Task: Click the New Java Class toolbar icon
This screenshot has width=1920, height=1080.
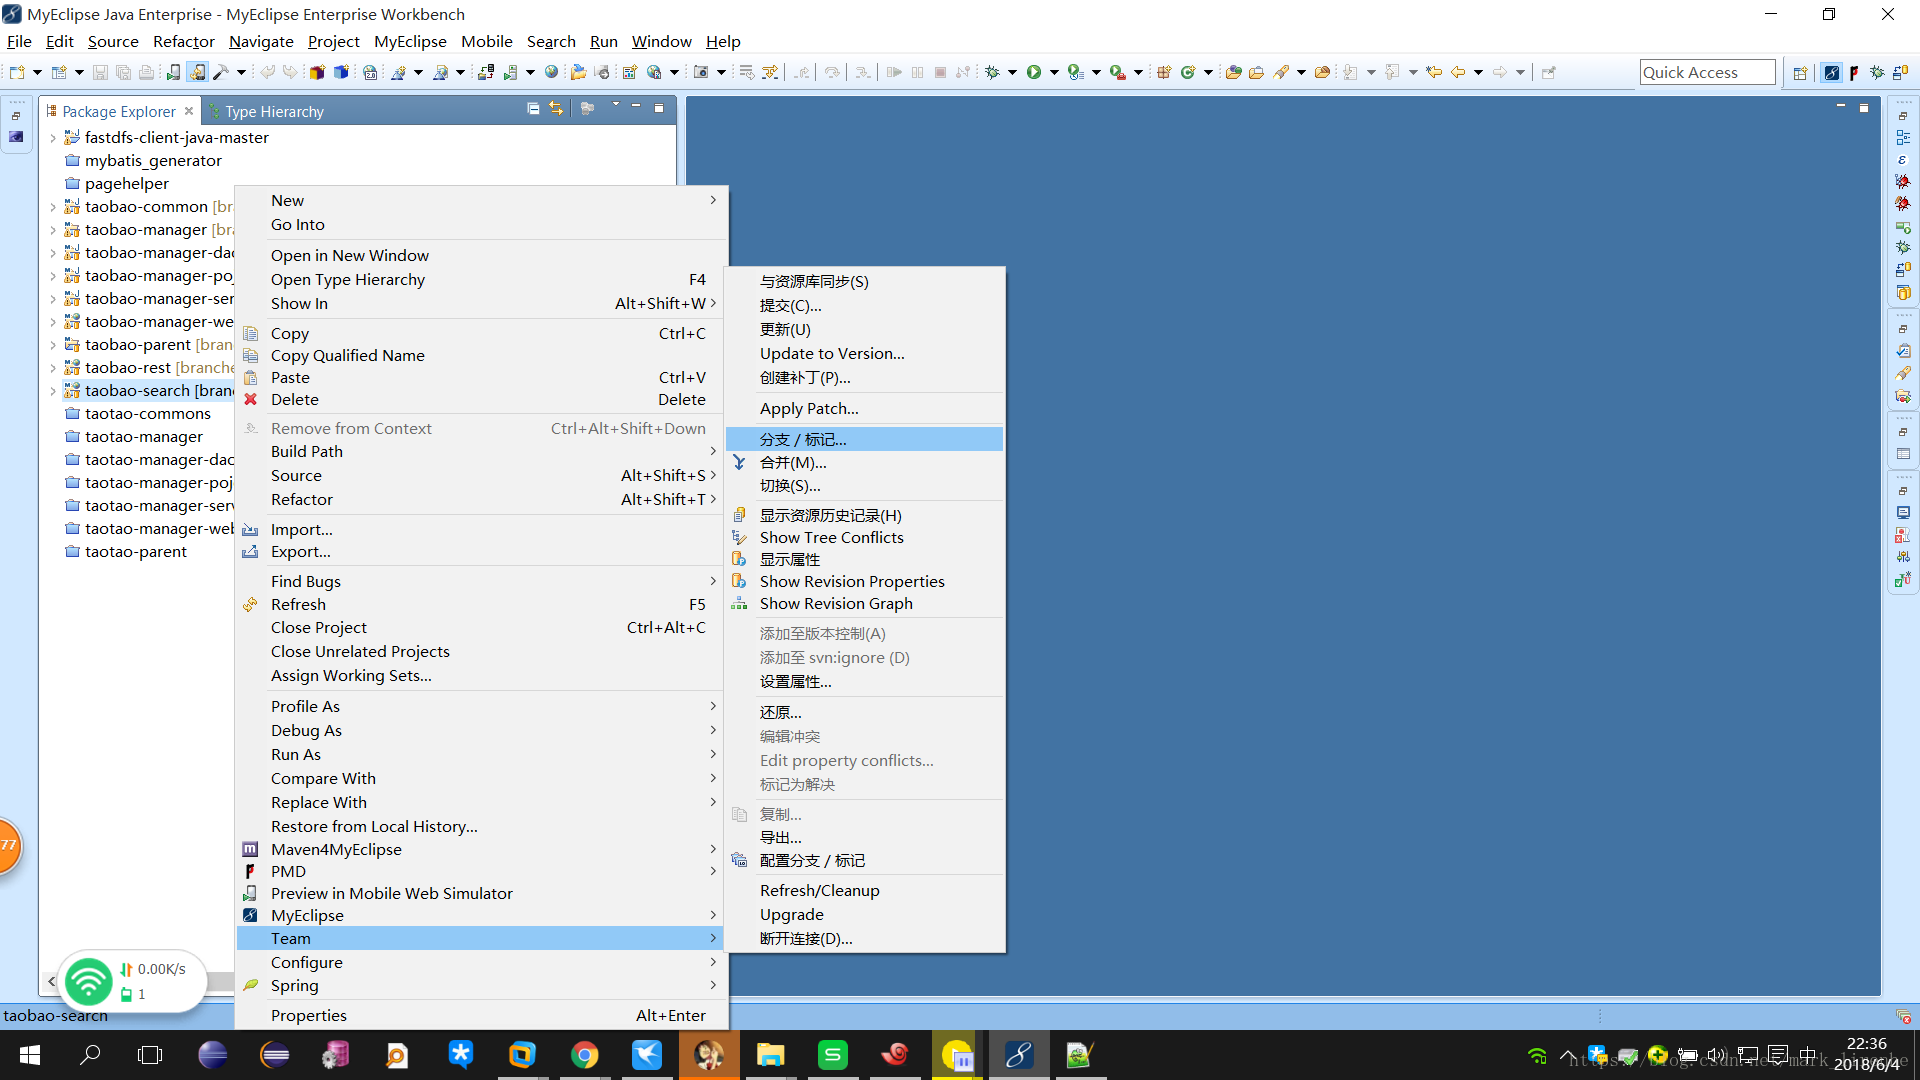Action: [x=1188, y=72]
